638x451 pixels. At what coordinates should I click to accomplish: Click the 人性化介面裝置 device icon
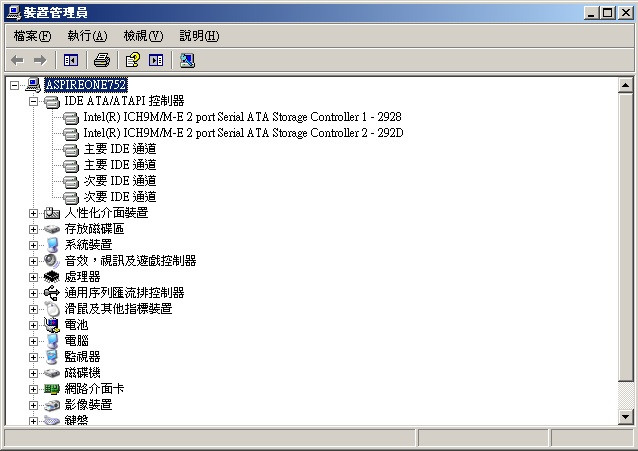pos(52,213)
